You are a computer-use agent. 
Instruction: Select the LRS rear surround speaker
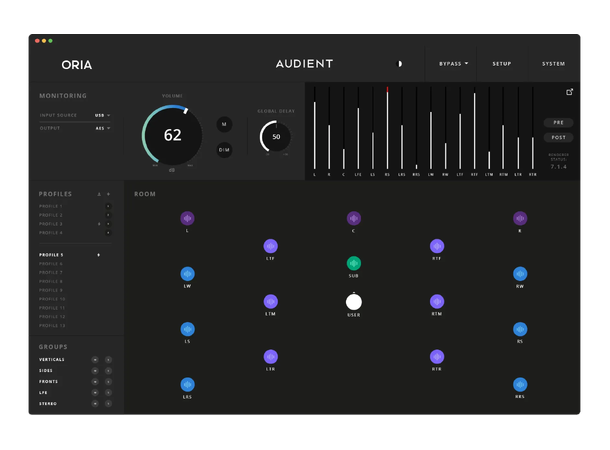[x=187, y=385]
